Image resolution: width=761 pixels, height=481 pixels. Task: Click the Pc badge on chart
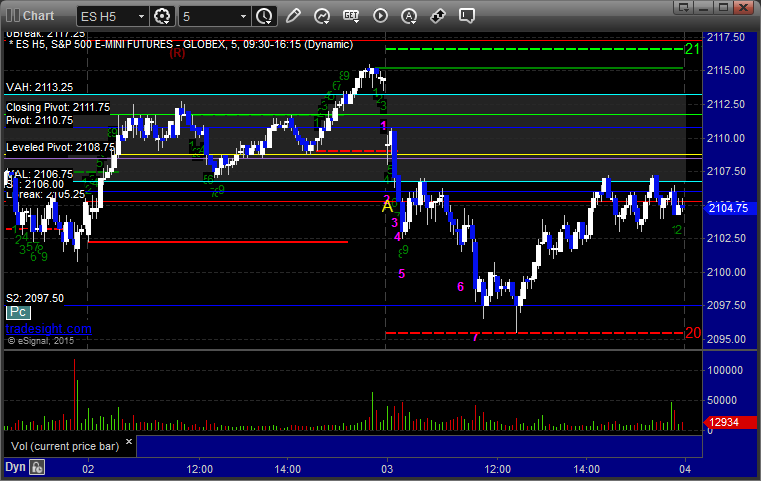[x=18, y=312]
